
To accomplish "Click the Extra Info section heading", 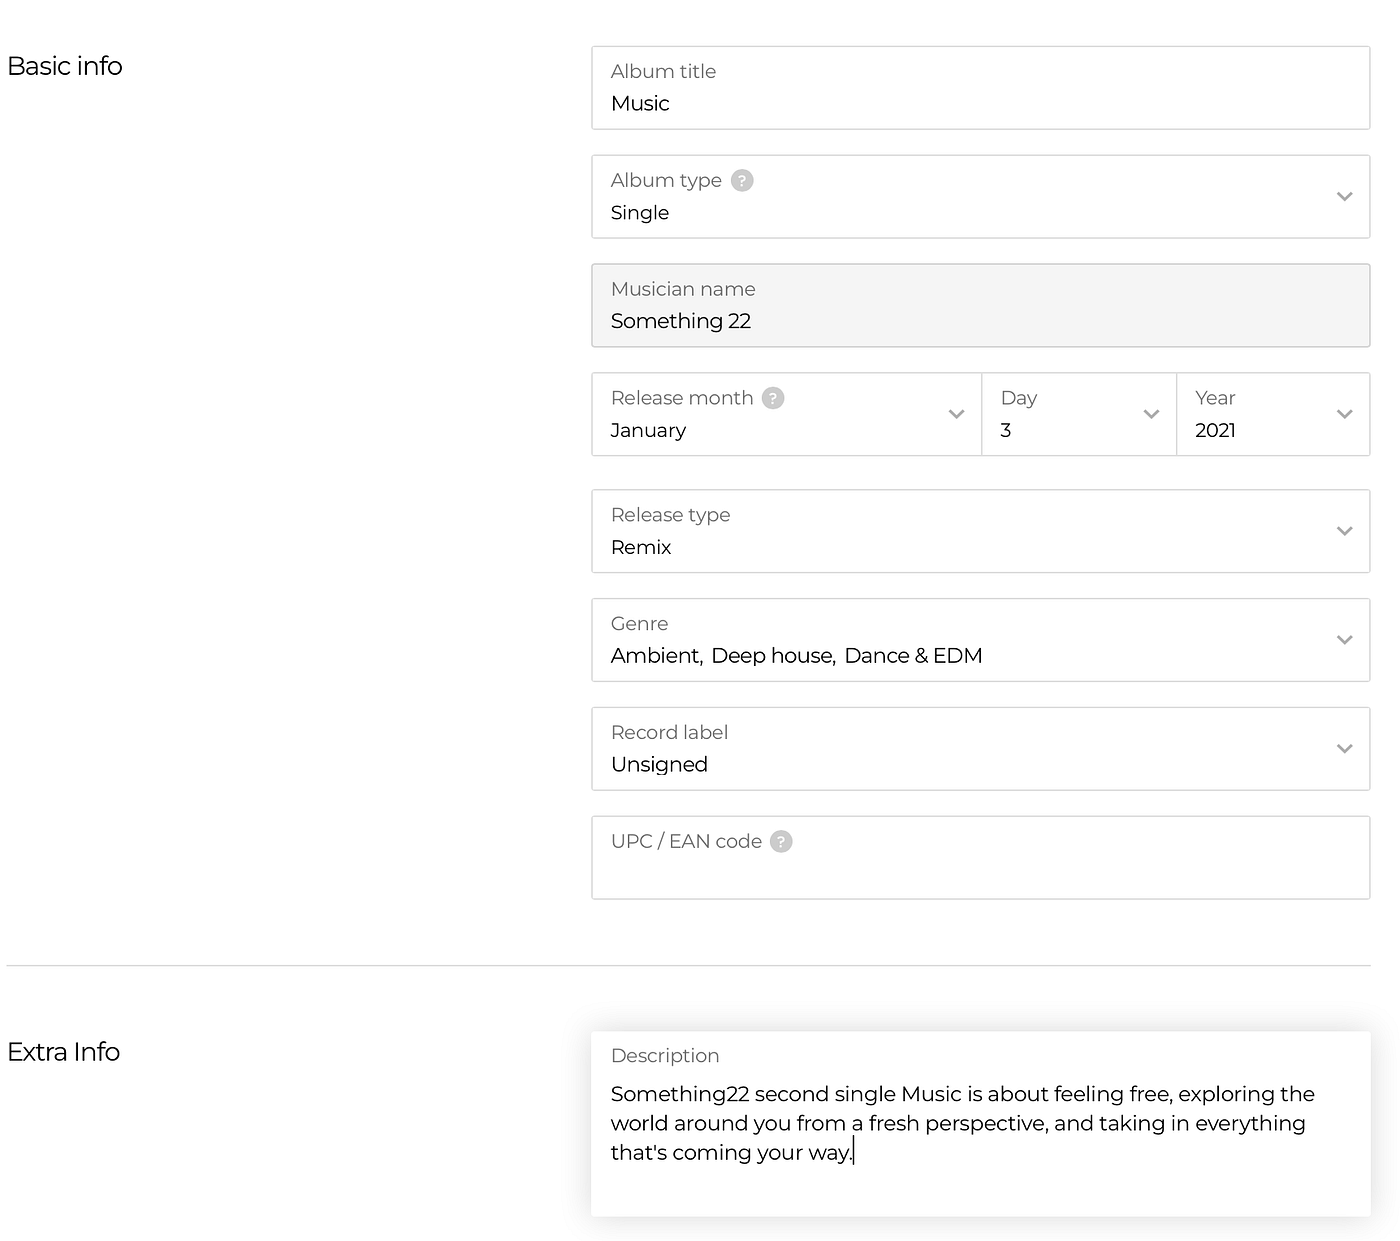I will pos(63,1052).
